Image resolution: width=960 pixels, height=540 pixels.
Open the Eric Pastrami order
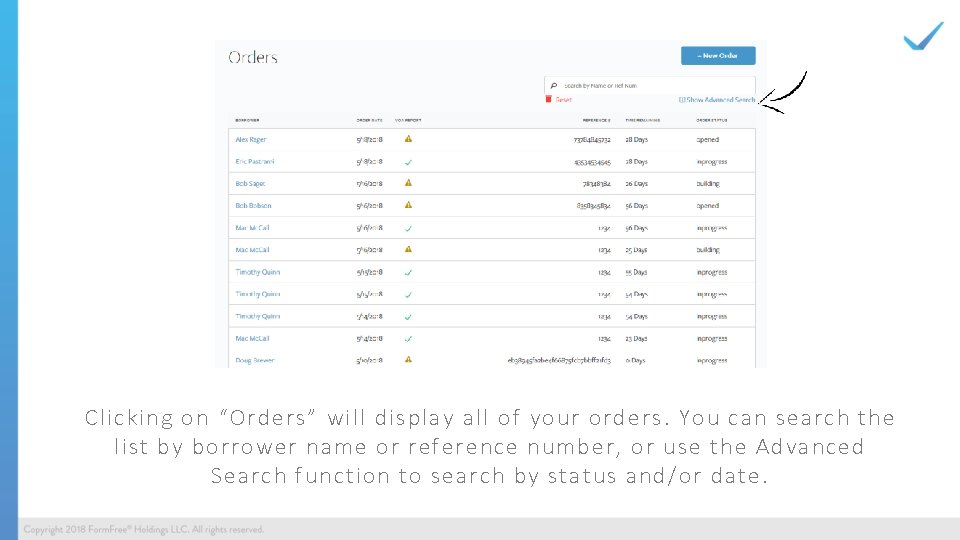255,162
